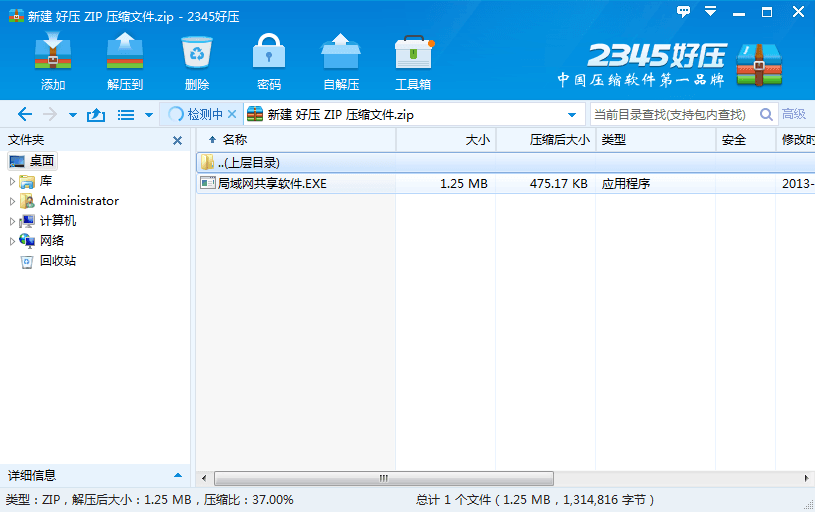
Task: Select 网络 in folder tree
Action: pos(52,240)
